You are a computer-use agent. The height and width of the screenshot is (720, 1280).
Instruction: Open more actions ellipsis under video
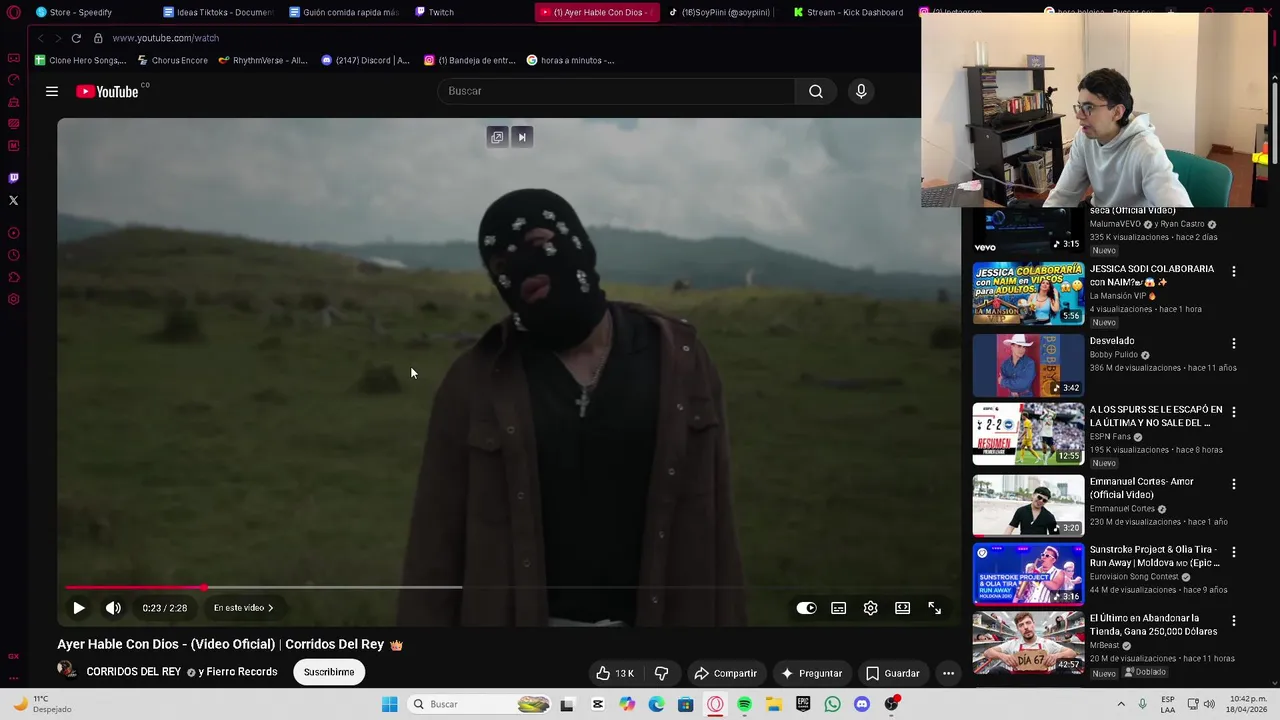tap(948, 673)
